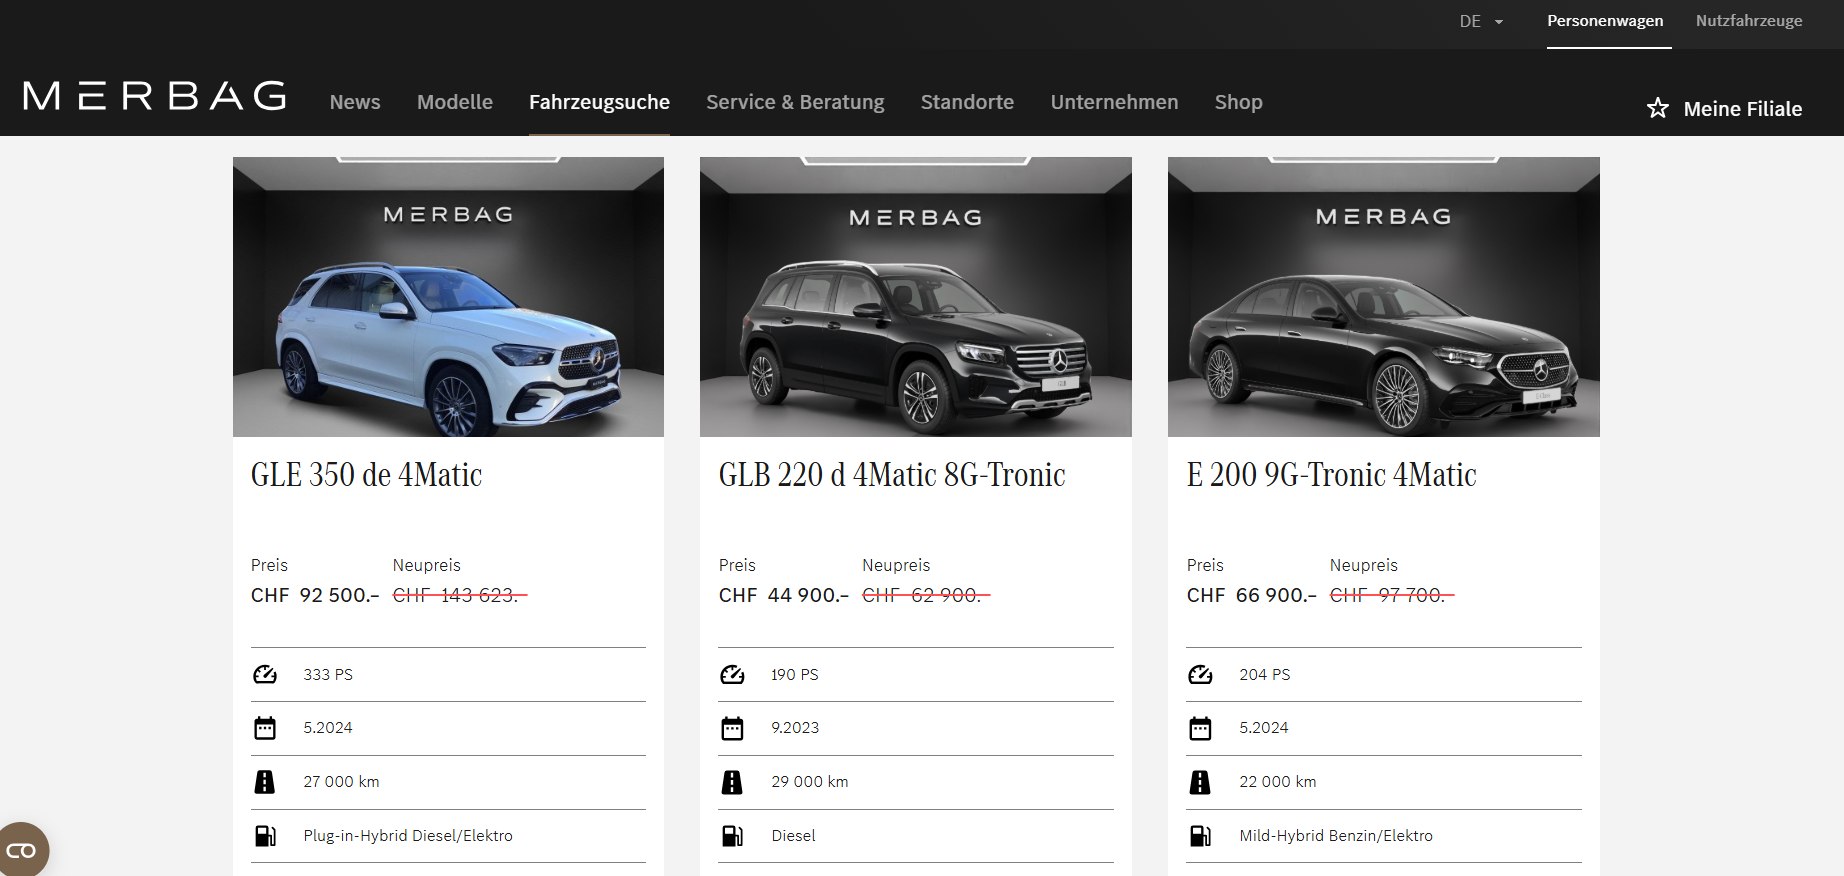Click the 9.2023 registration date

(795, 728)
